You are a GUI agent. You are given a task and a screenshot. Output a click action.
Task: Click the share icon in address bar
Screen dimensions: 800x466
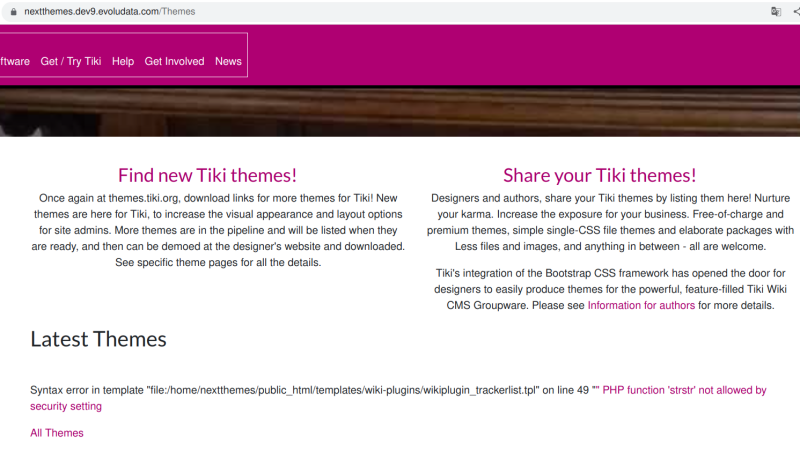coord(796,11)
